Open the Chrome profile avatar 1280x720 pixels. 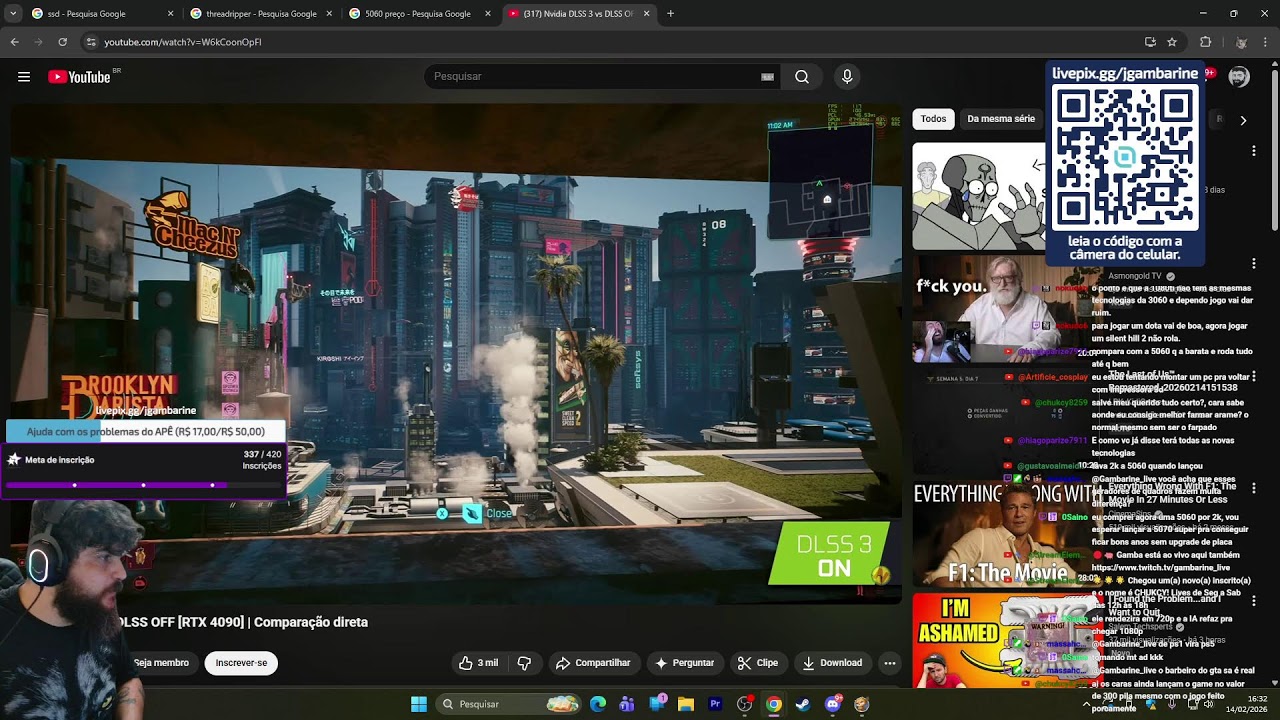pyautogui.click(x=1241, y=42)
